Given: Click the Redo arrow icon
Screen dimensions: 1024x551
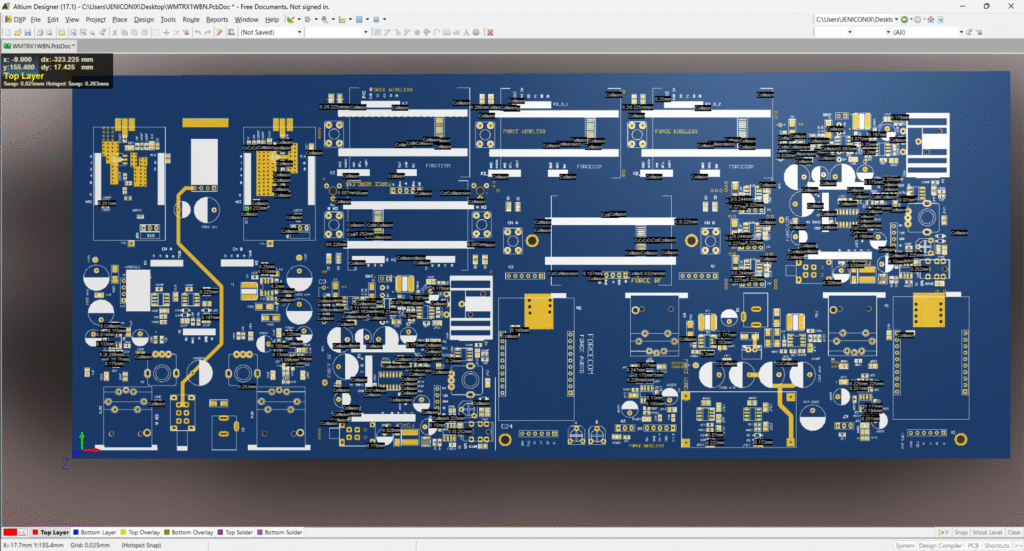Looking at the screenshot, I should click(209, 32).
